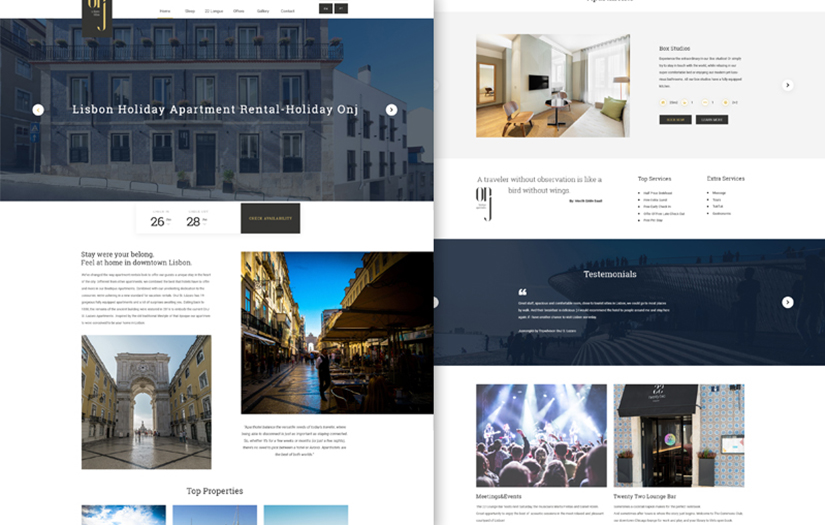Open the Meetings&Events concert photo
This screenshot has width=825, height=525.
pyautogui.click(x=541, y=436)
